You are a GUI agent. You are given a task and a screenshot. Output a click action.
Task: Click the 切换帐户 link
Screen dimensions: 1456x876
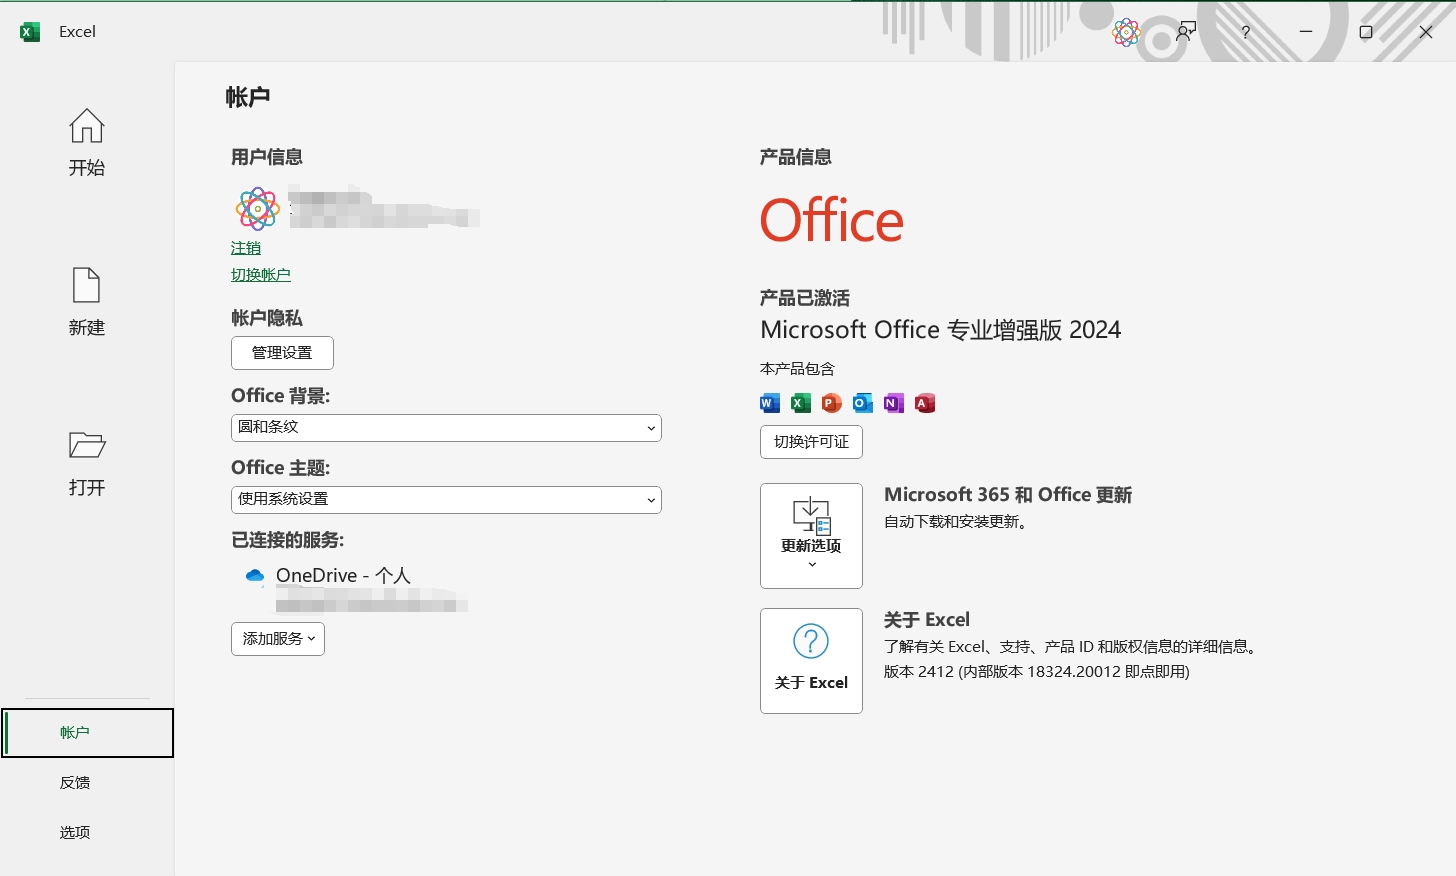[261, 275]
